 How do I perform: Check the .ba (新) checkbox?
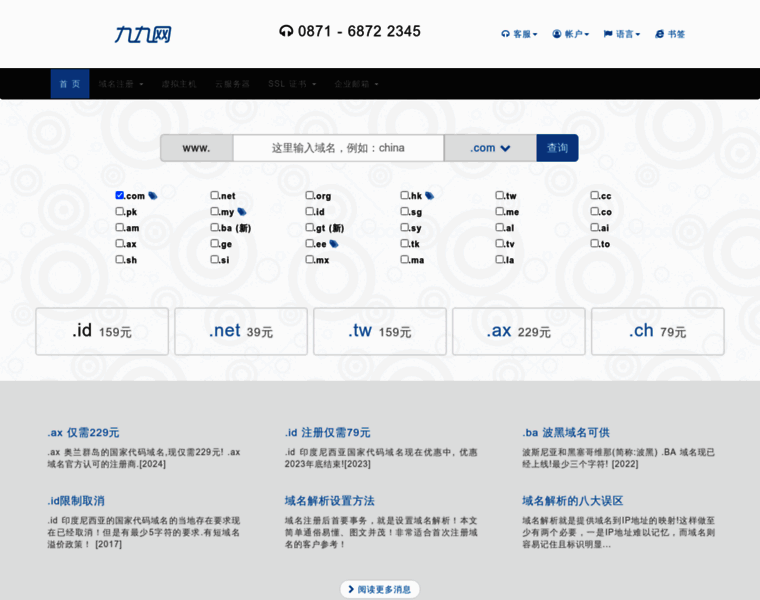[x=215, y=227]
